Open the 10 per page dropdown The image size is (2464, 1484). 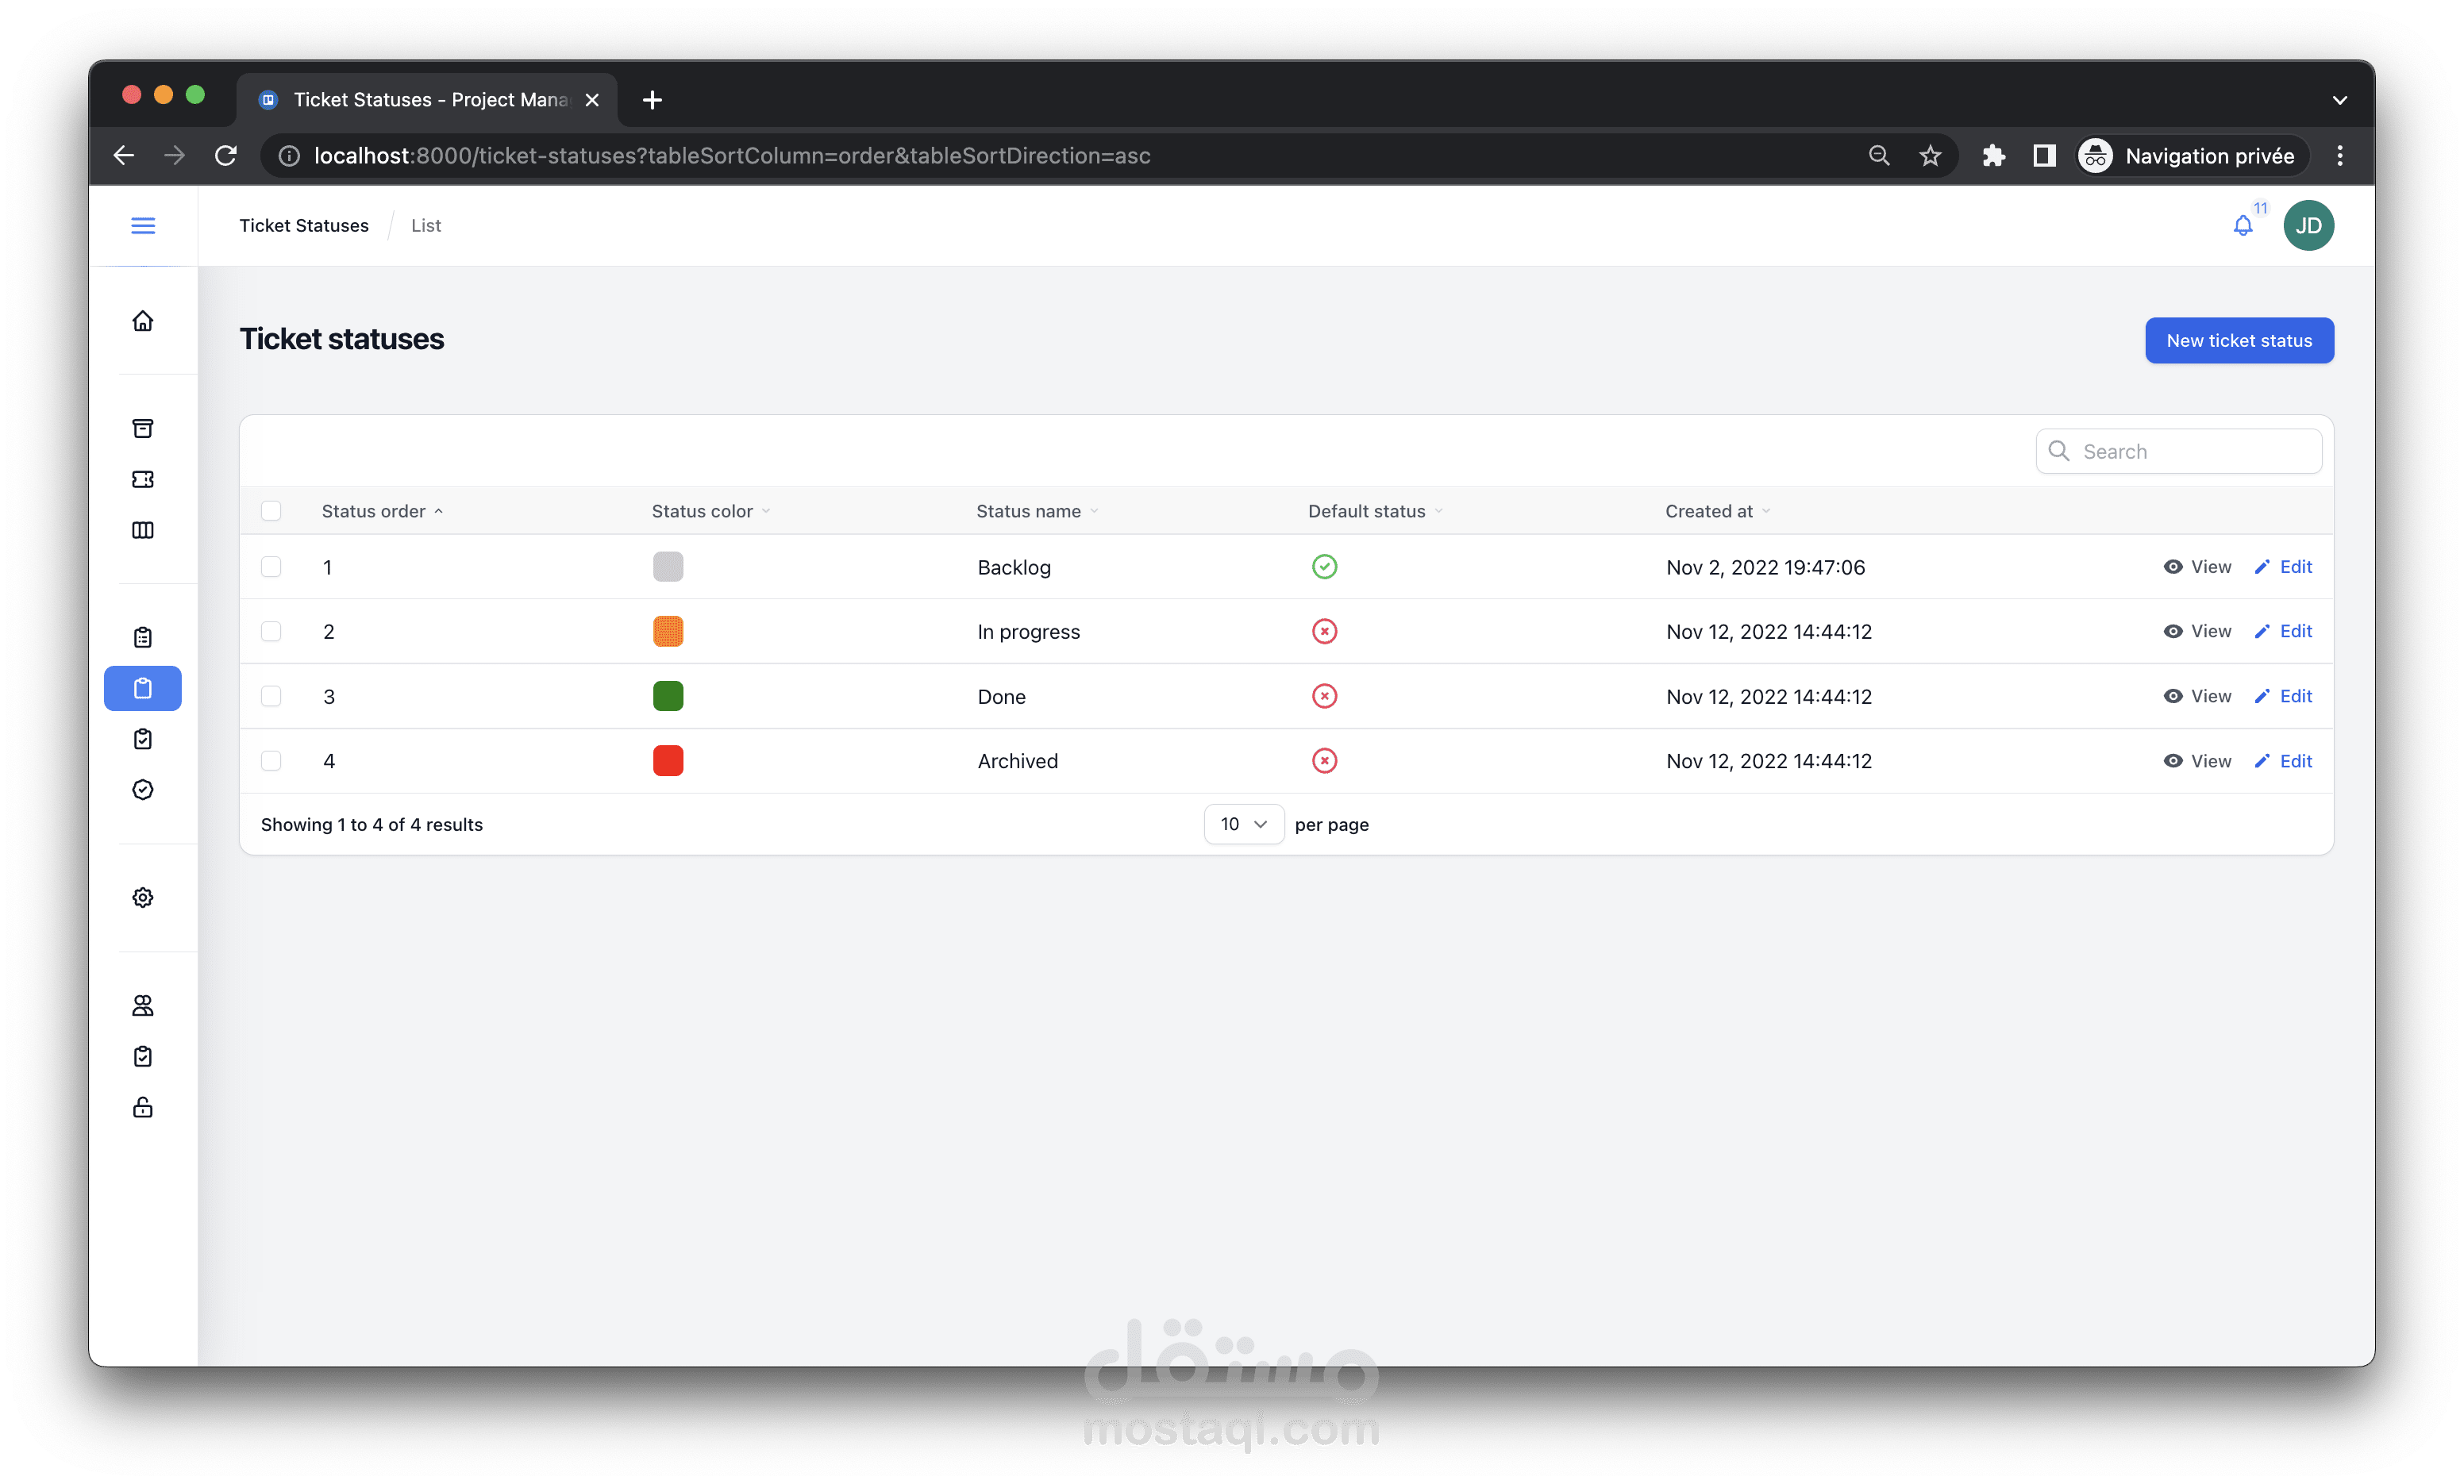click(1243, 824)
